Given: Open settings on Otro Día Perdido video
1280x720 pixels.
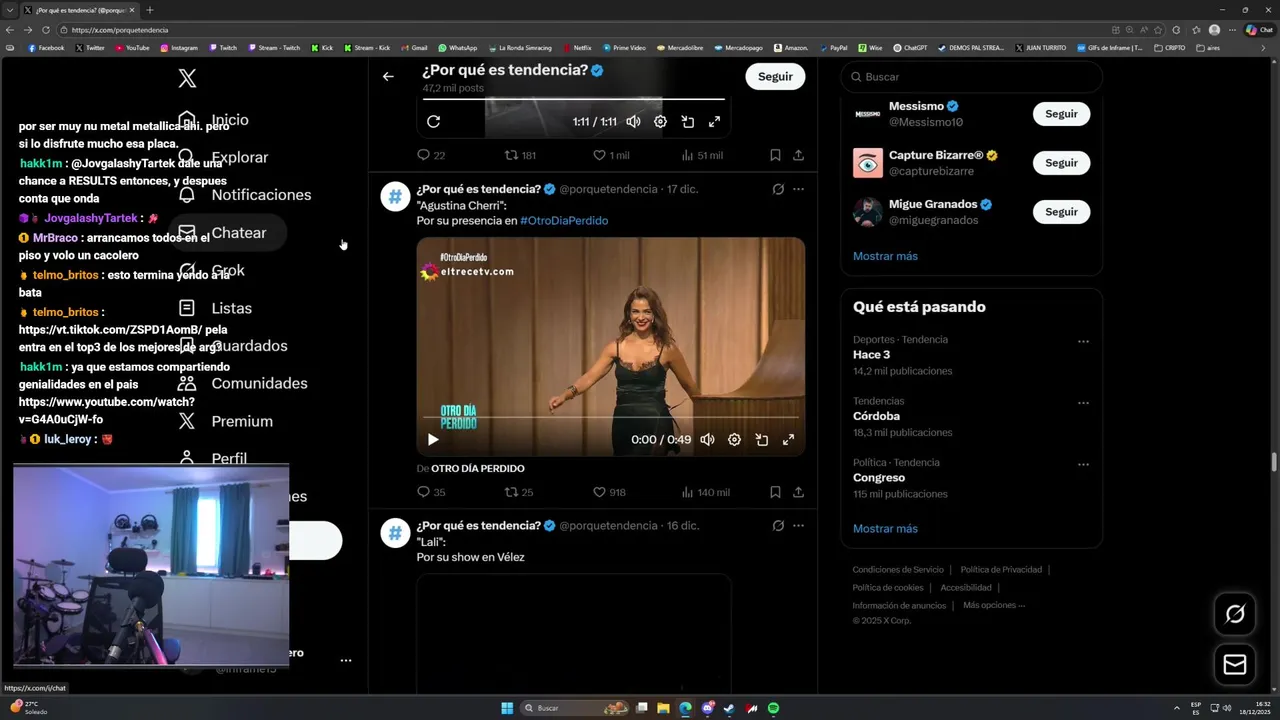Looking at the screenshot, I should point(734,439).
